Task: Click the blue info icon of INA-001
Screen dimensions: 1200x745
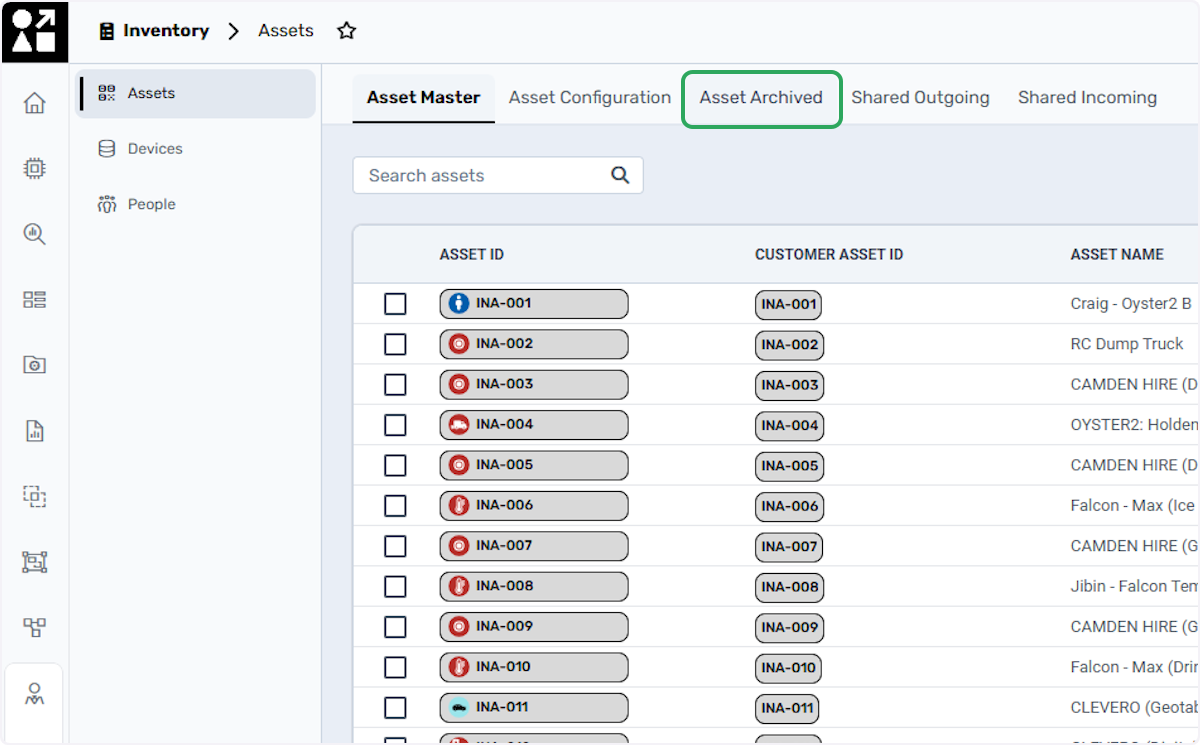Action: pos(459,303)
